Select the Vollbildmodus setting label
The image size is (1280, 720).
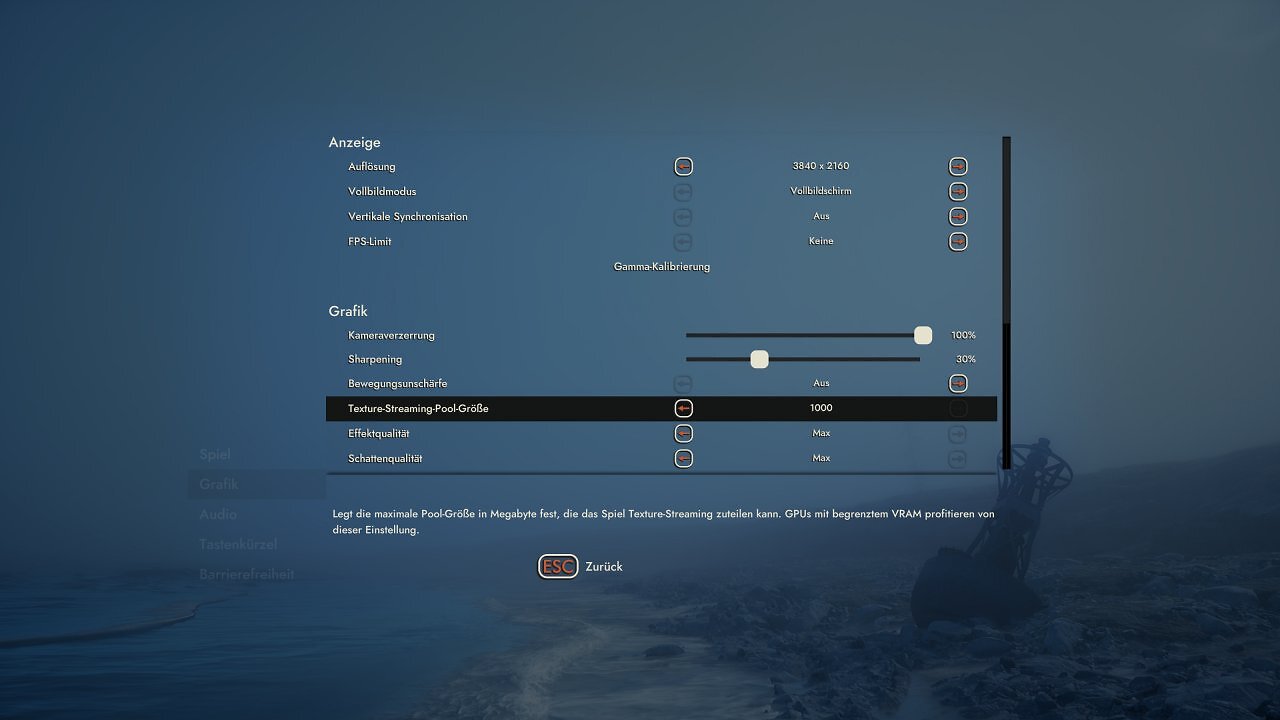coord(382,192)
